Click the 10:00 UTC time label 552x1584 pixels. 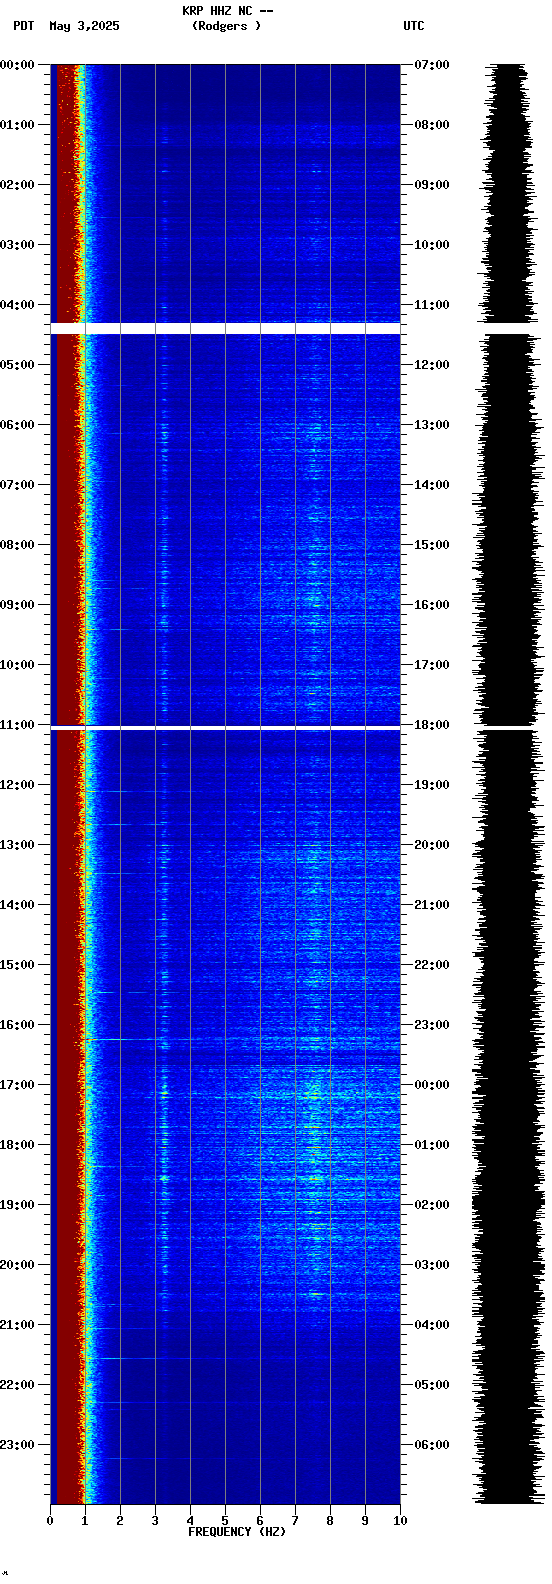[432, 245]
